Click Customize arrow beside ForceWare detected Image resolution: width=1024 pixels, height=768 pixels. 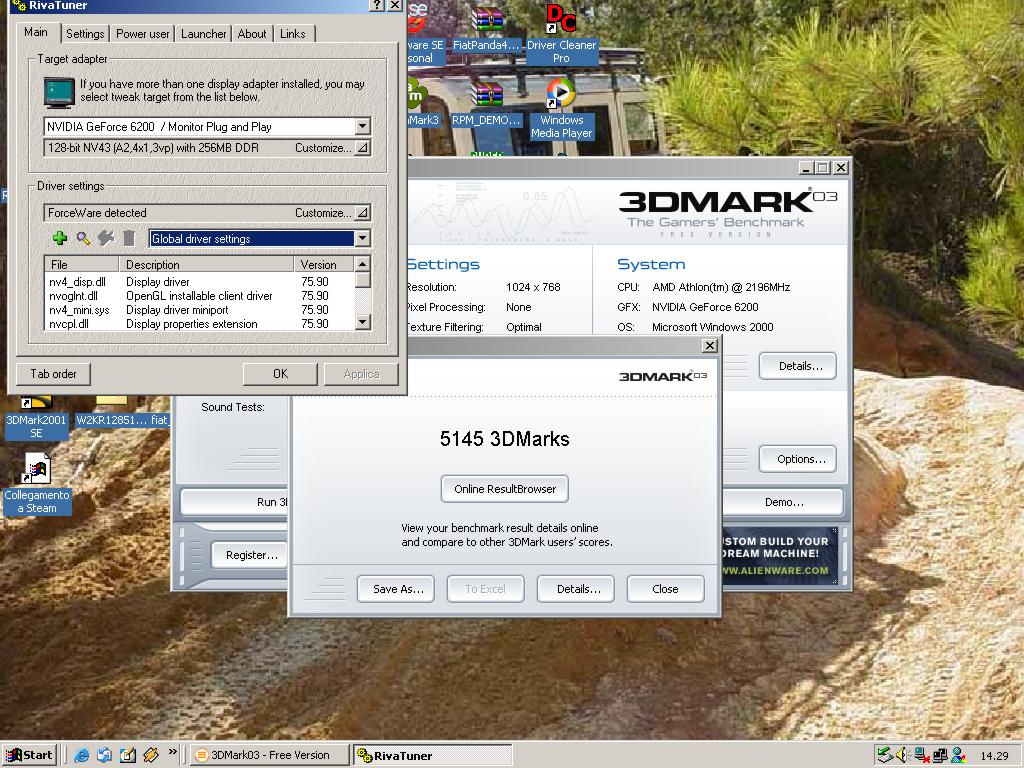[362, 213]
